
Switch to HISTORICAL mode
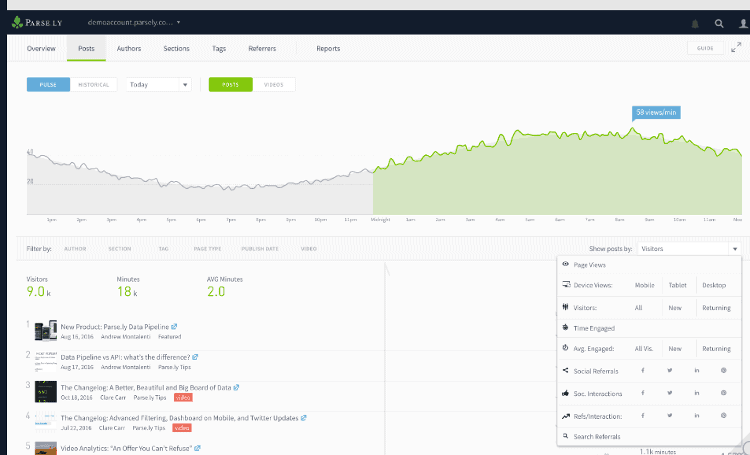94,85
